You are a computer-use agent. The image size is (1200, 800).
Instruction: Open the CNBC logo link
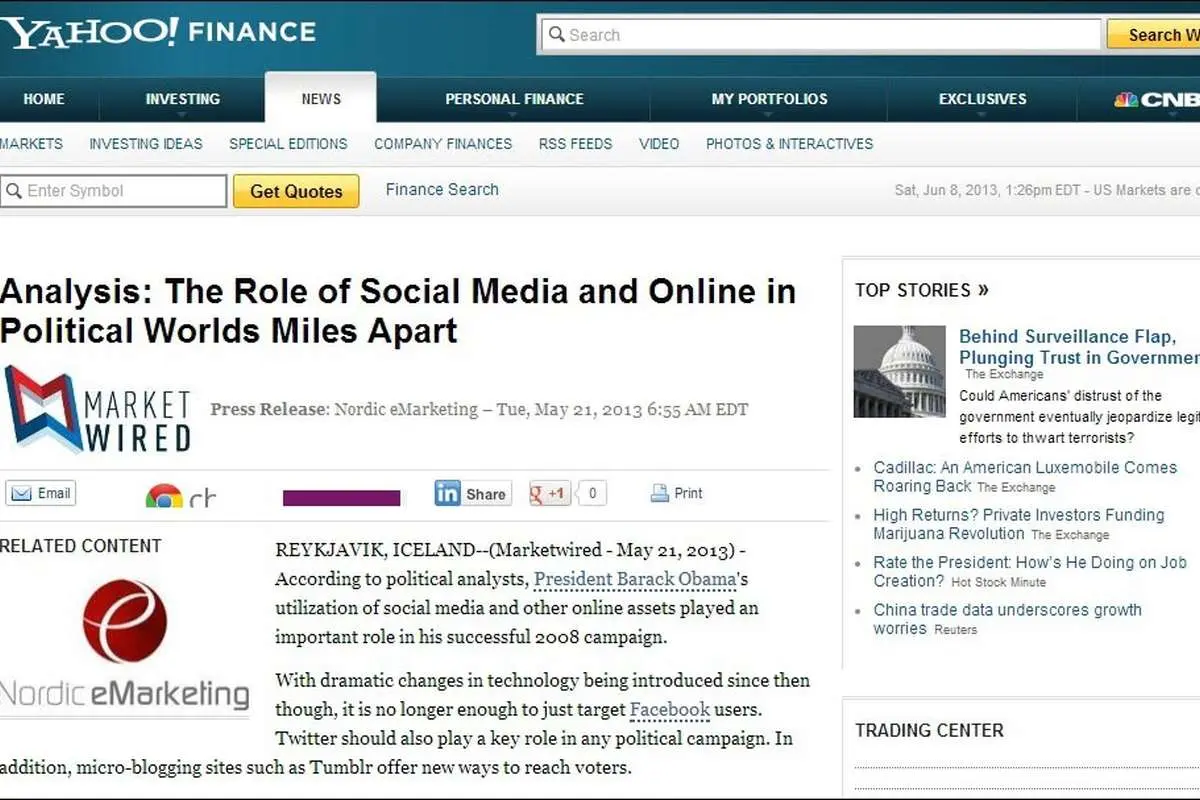point(1157,99)
